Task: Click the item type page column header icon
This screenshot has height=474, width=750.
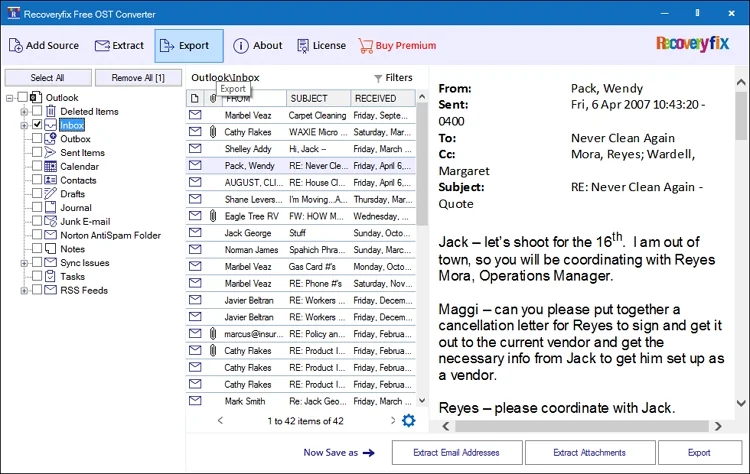Action: tap(195, 99)
